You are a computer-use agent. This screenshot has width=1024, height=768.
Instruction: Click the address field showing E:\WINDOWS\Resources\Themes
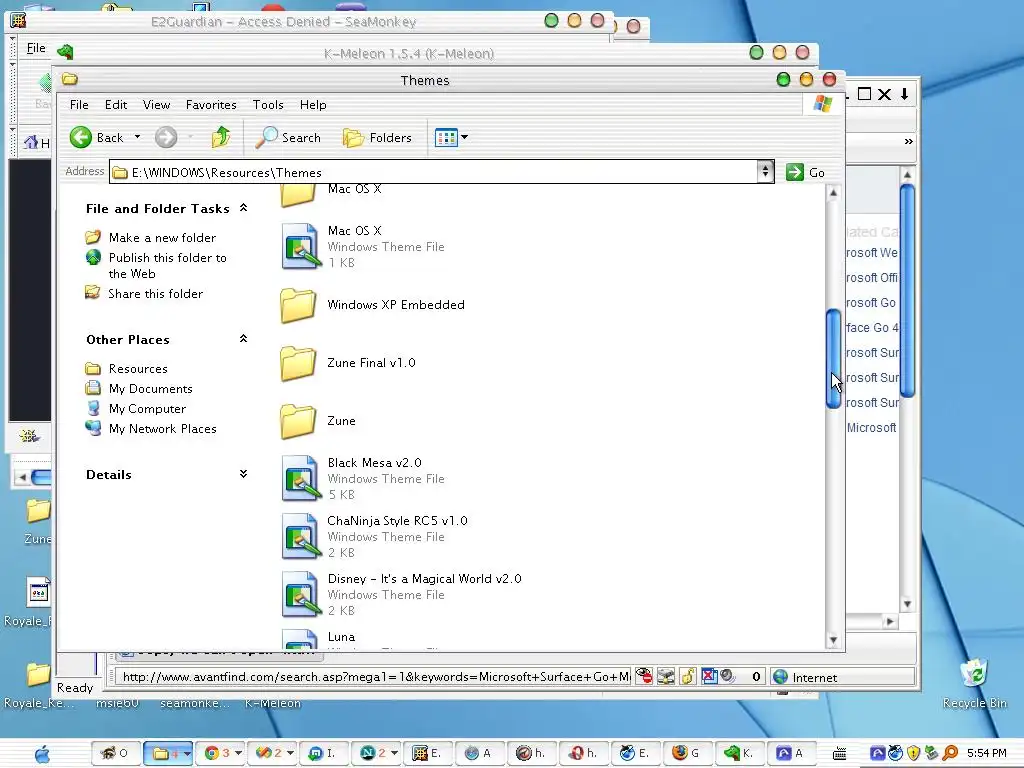coord(434,172)
